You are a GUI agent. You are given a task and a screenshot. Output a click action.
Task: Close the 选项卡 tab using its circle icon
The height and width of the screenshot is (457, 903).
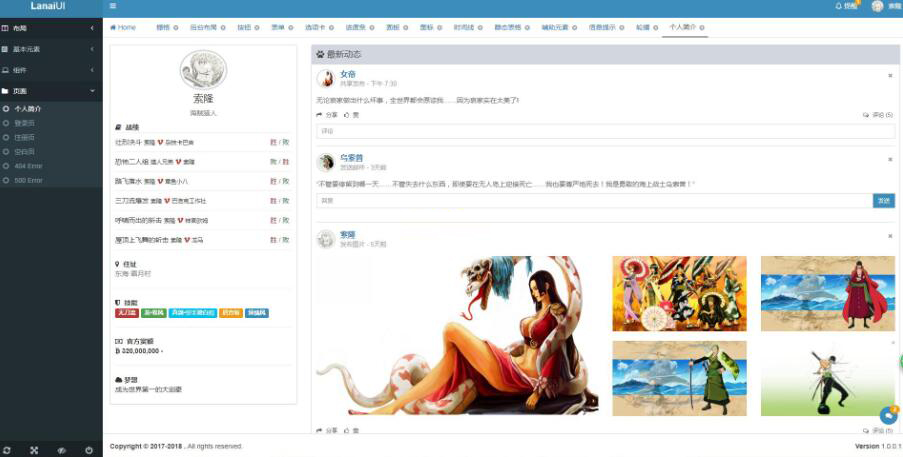[x=331, y=28]
